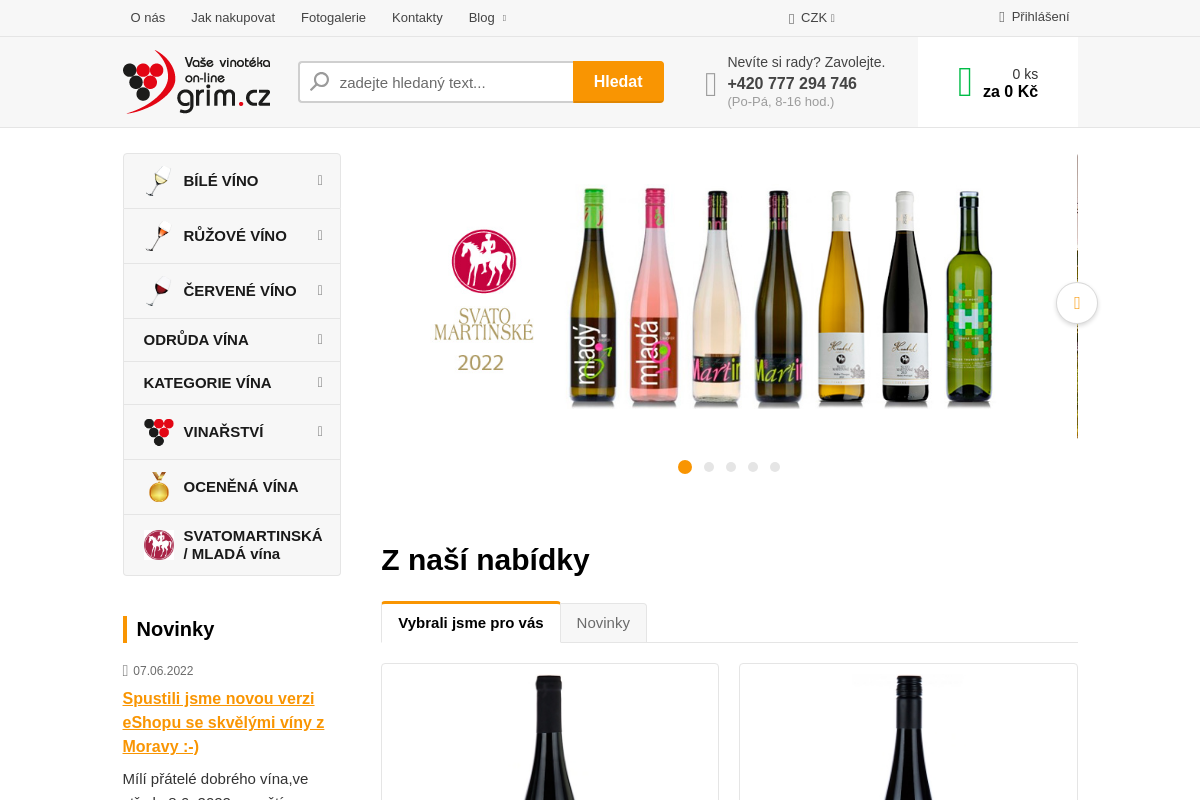Image resolution: width=1200 pixels, height=800 pixels.
Task: Switch to the Novinky tab
Action: [603, 622]
